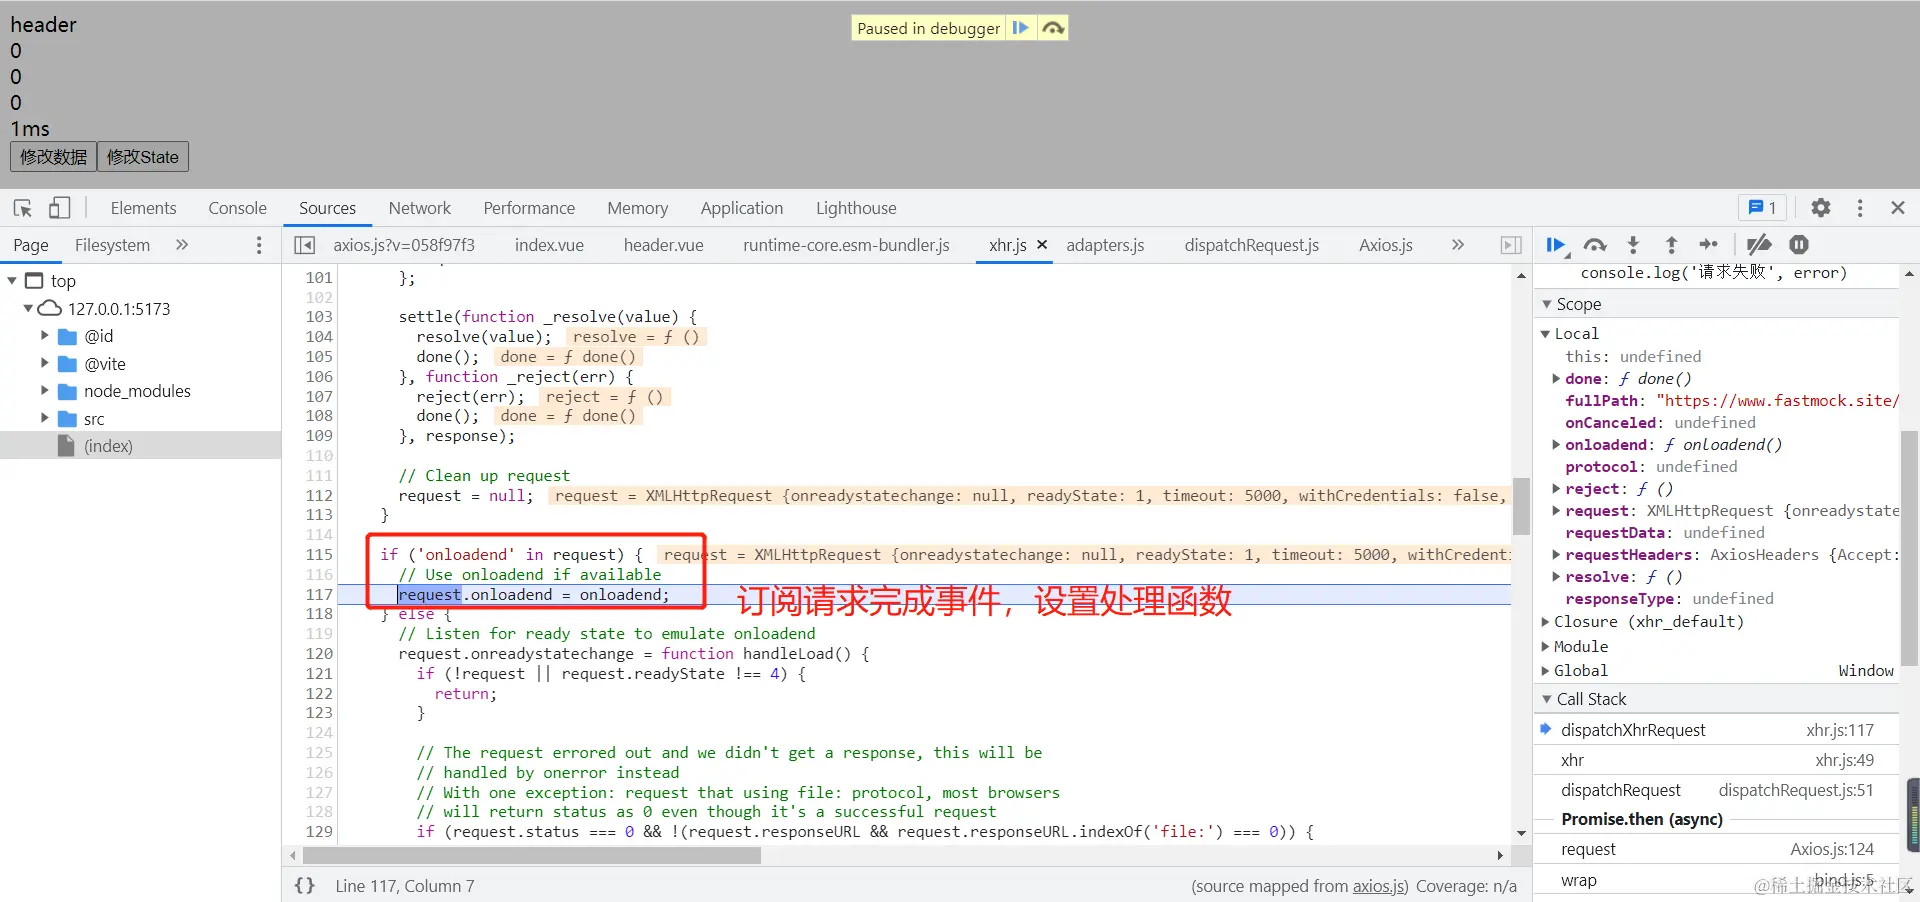Toggle deactivate breakpoints icon
This screenshot has height=902, width=1920.
point(1759,245)
